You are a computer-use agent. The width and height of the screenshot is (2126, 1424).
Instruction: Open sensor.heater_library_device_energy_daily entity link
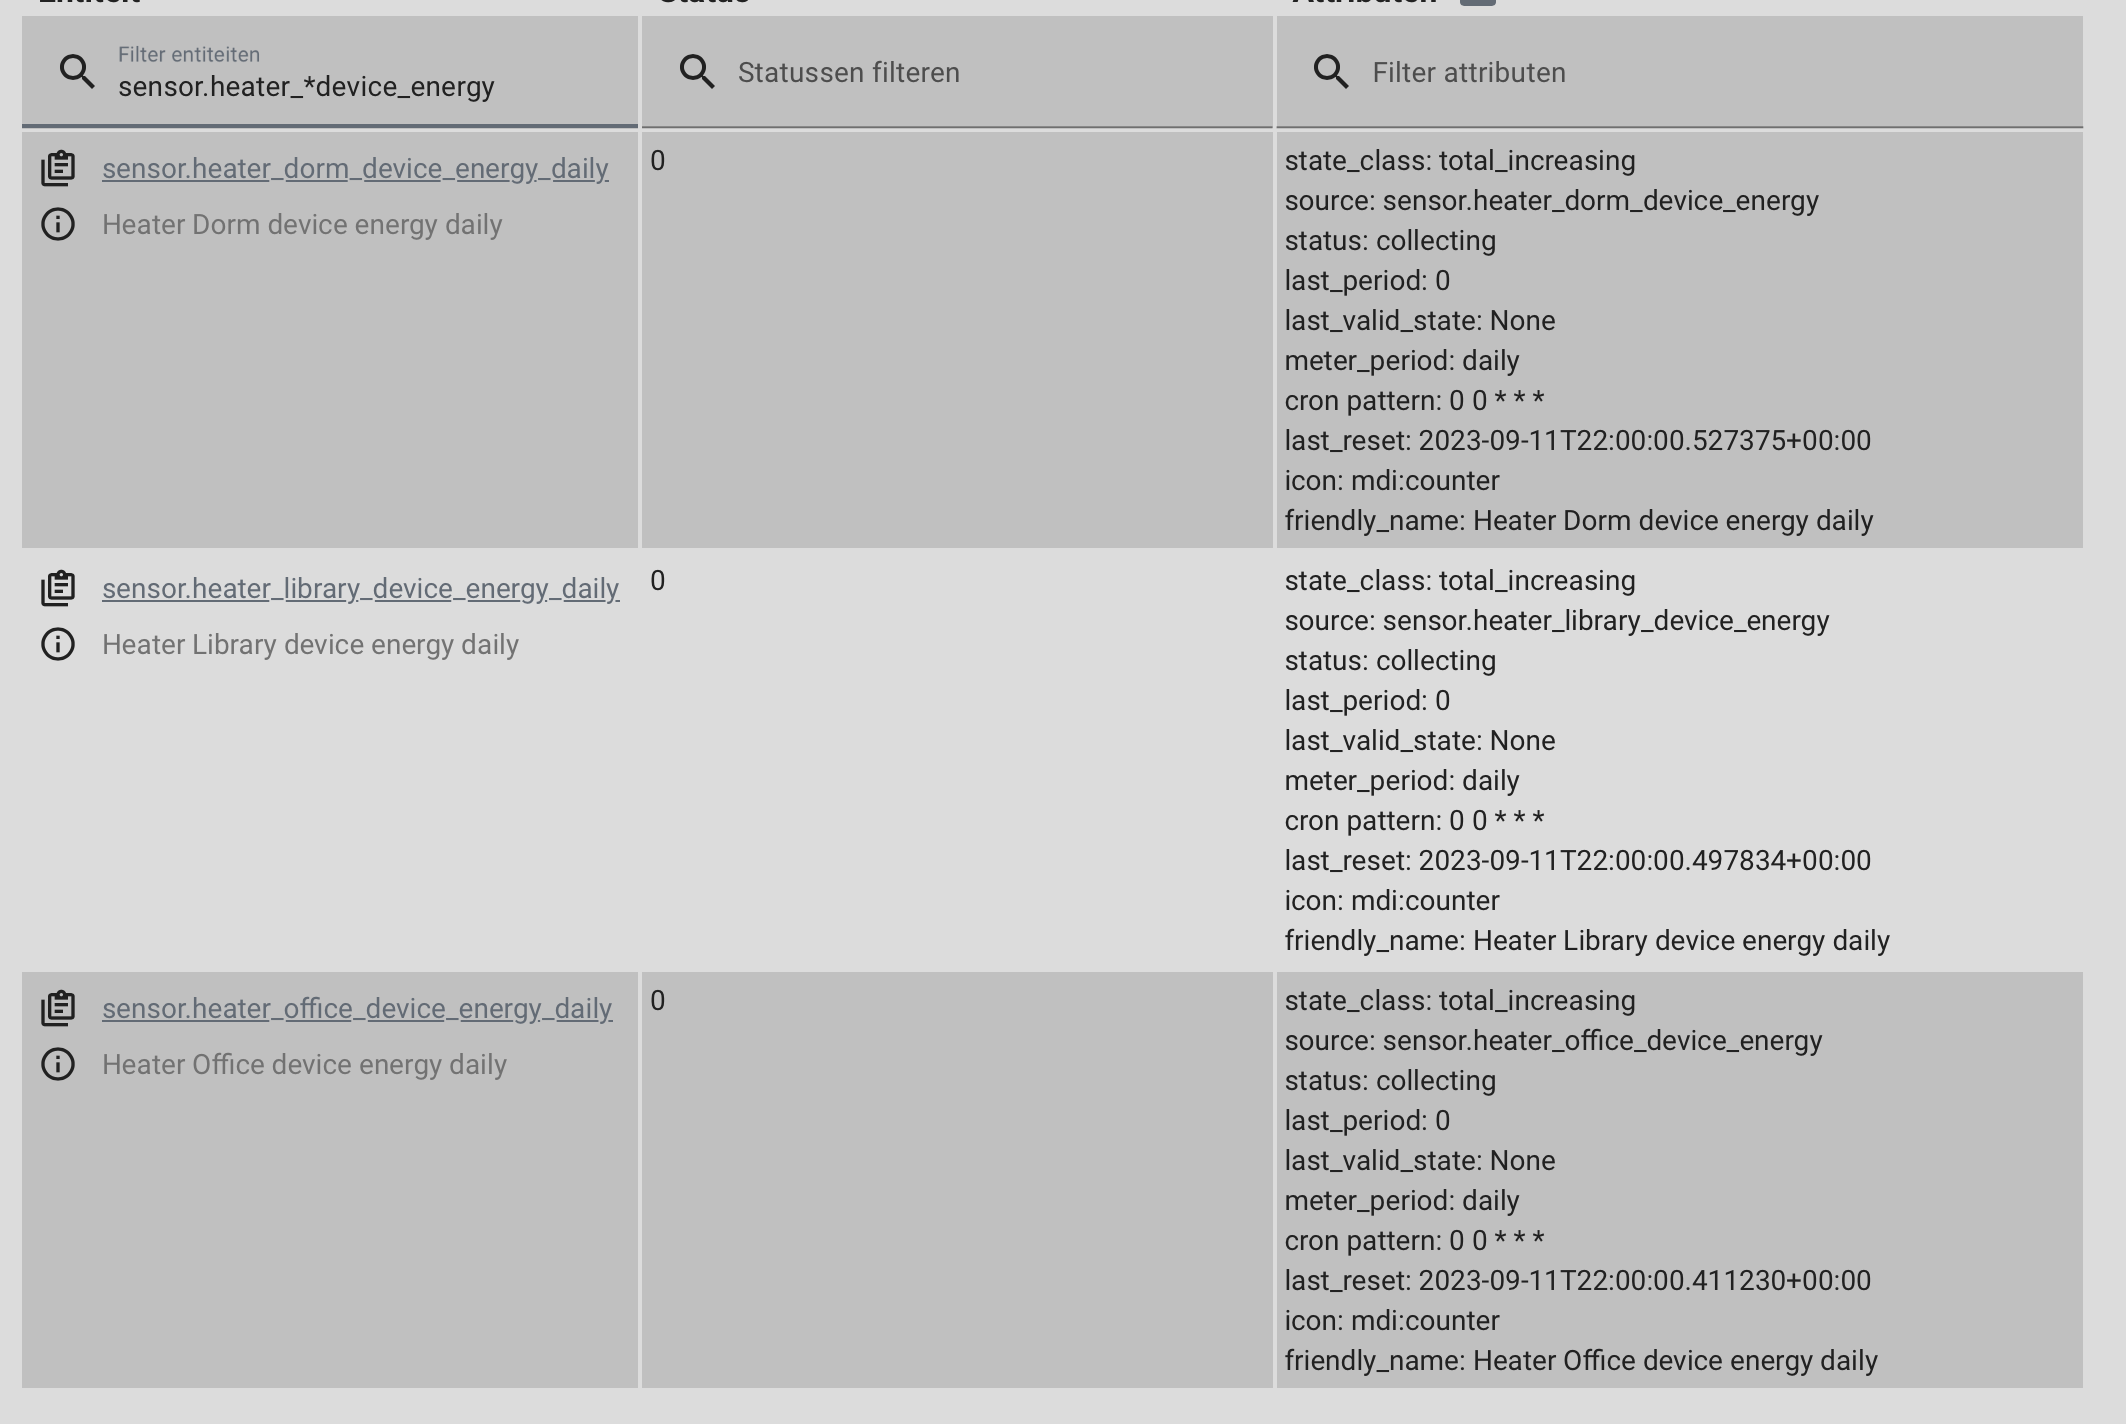pyautogui.click(x=361, y=589)
